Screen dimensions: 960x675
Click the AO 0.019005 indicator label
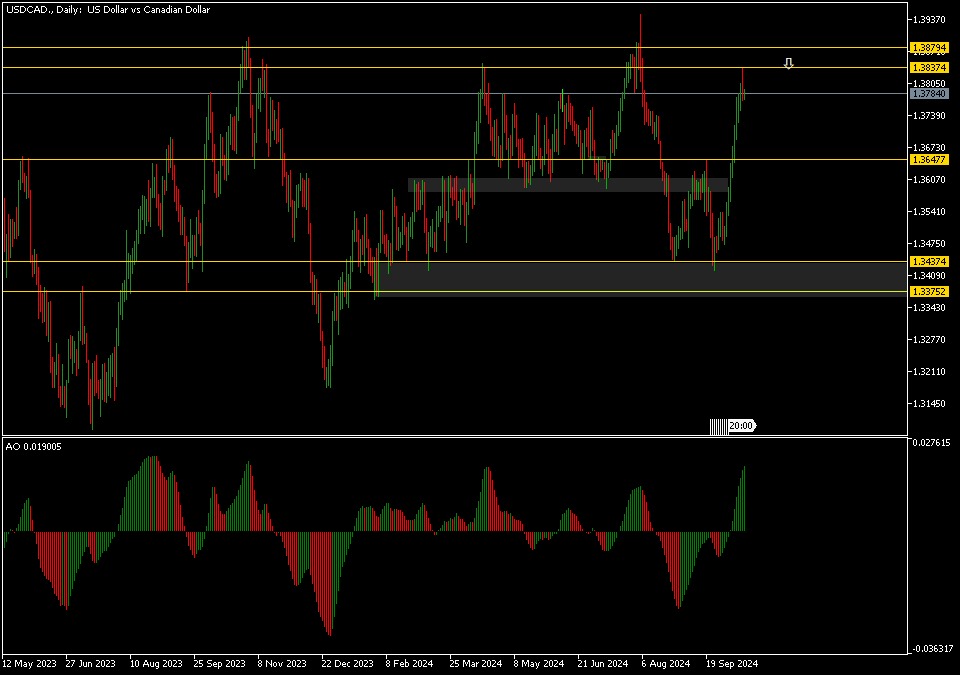[x=34, y=447]
